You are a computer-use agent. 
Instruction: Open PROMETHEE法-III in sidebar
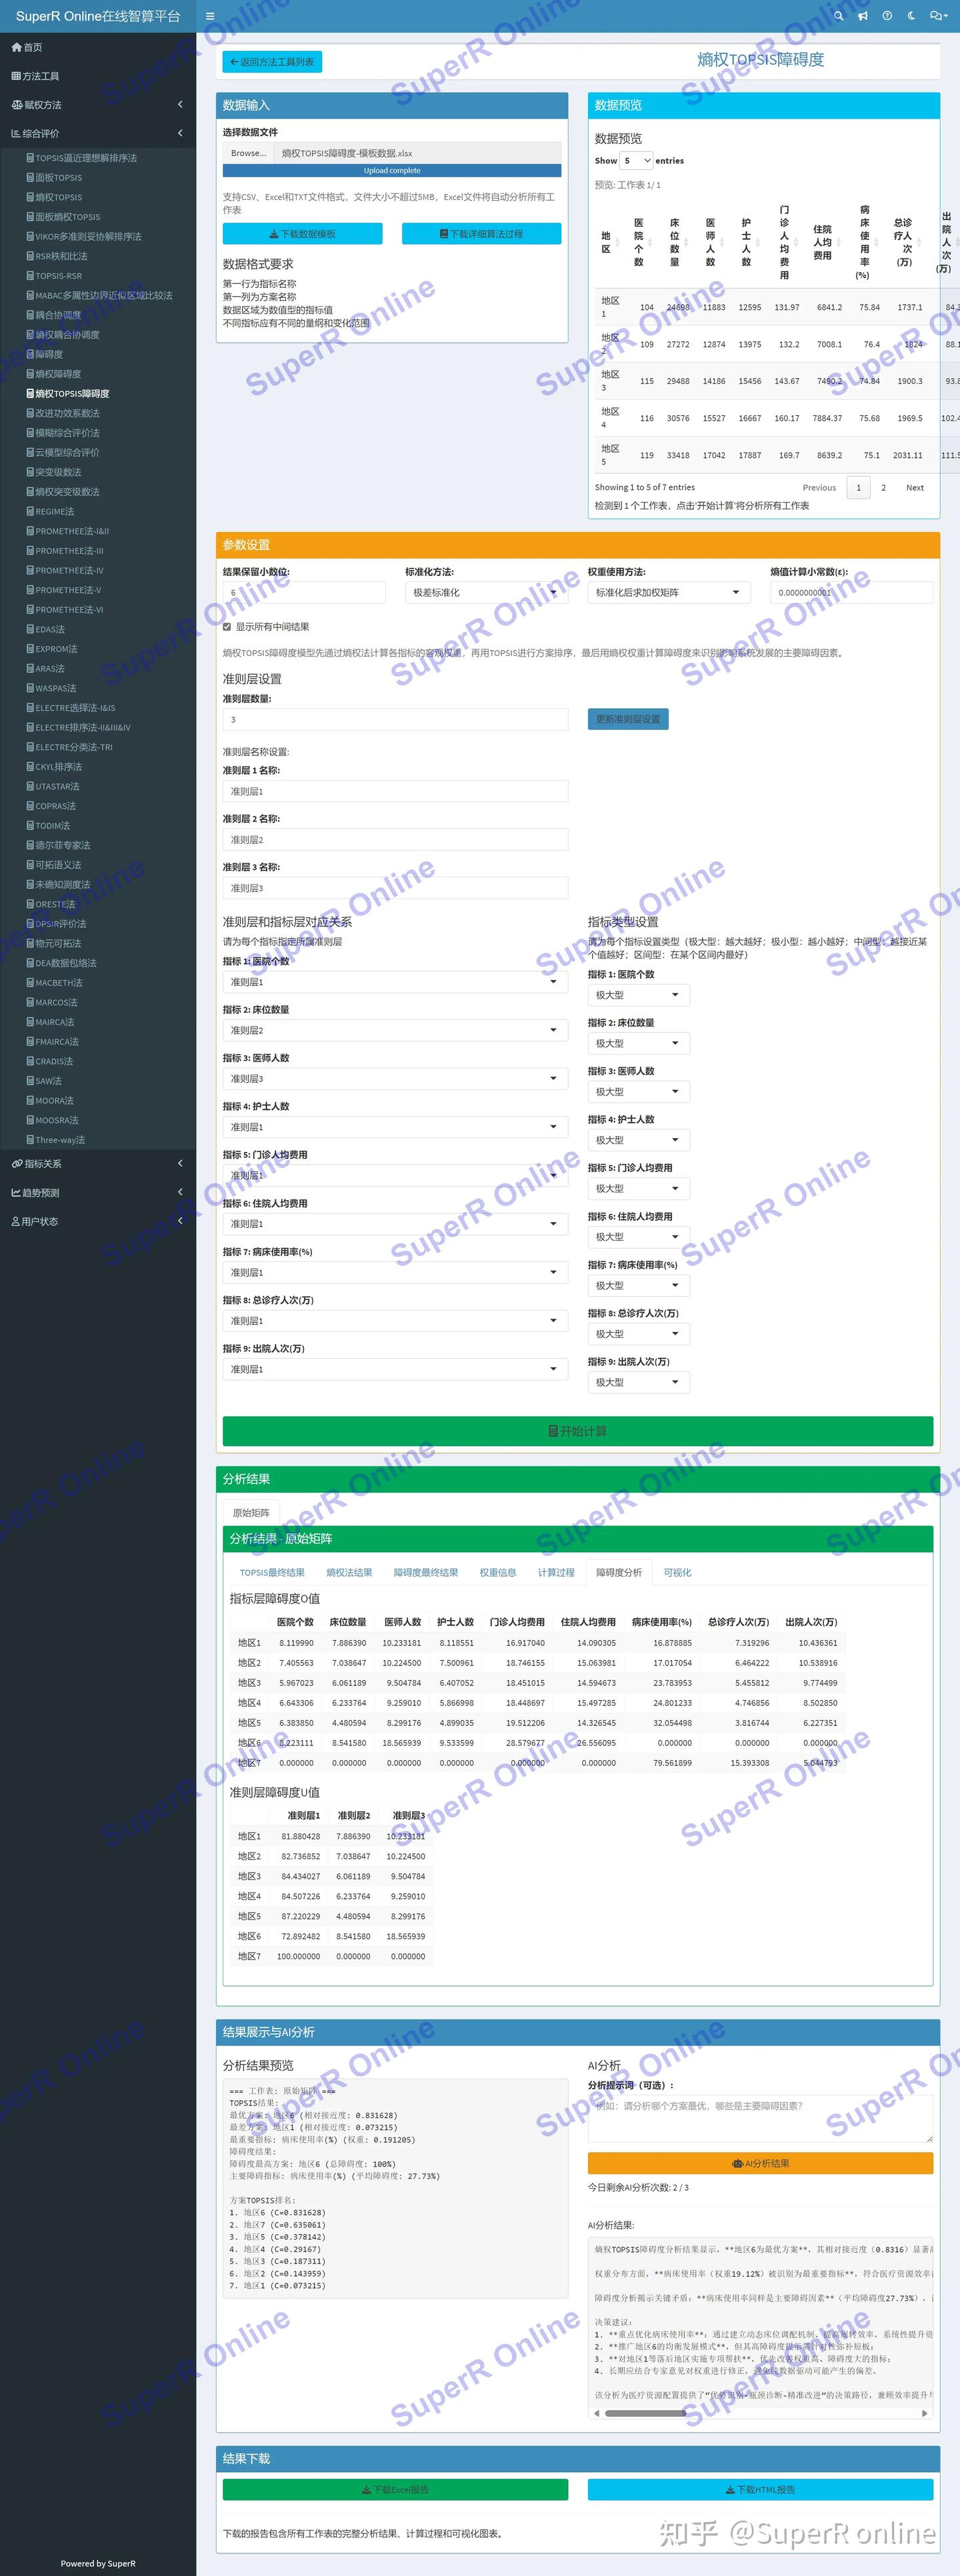[x=65, y=551]
